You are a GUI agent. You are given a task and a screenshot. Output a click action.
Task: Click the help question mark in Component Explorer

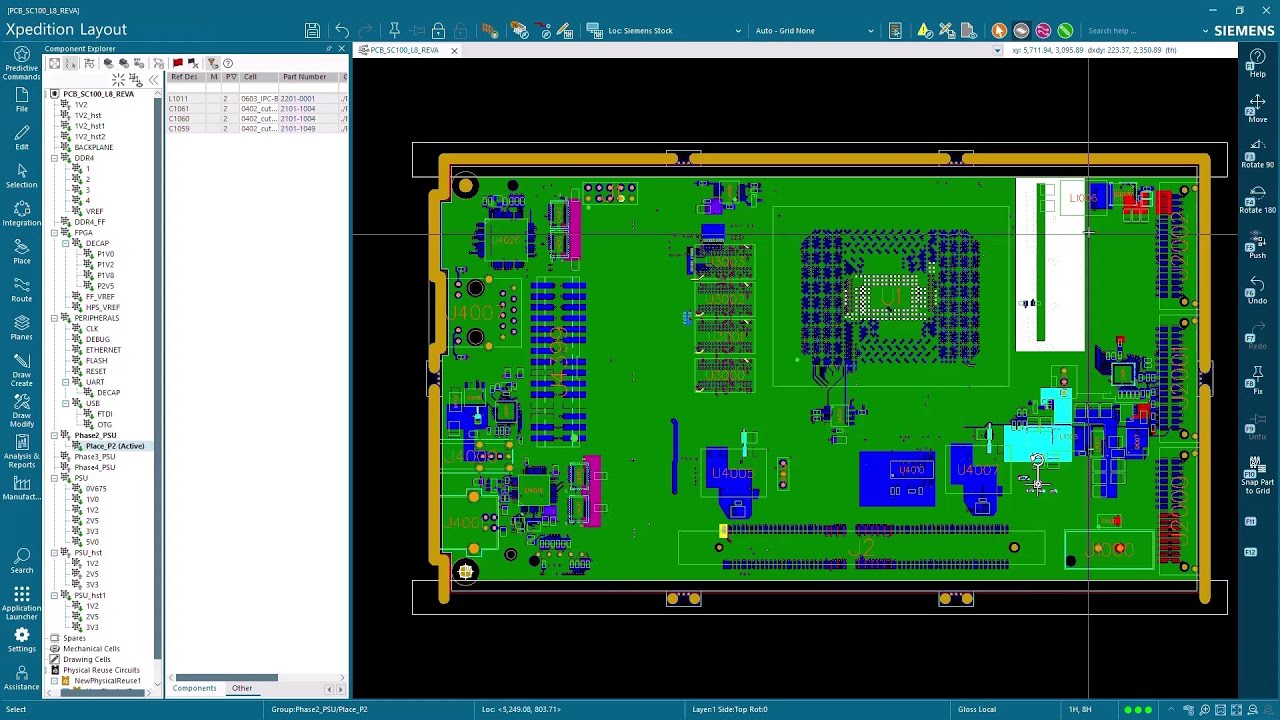(x=228, y=63)
